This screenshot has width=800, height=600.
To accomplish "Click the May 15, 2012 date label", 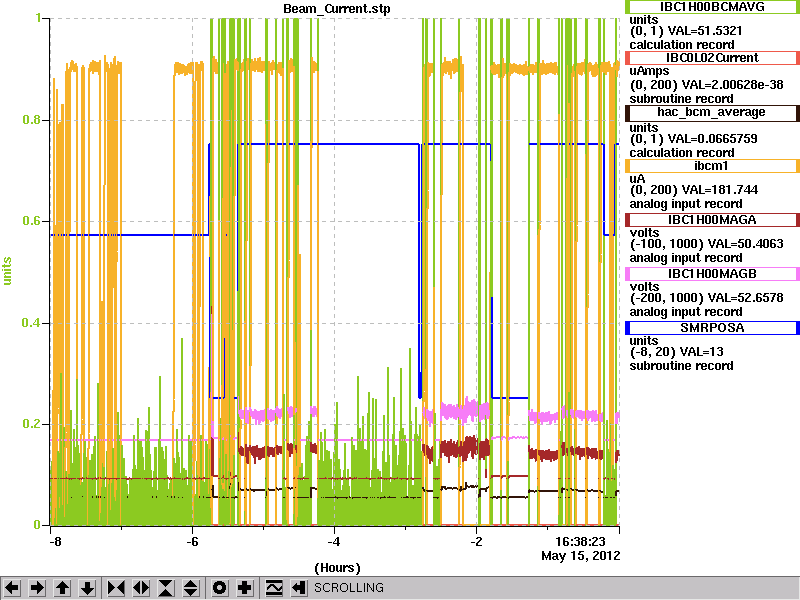I will 581,556.
